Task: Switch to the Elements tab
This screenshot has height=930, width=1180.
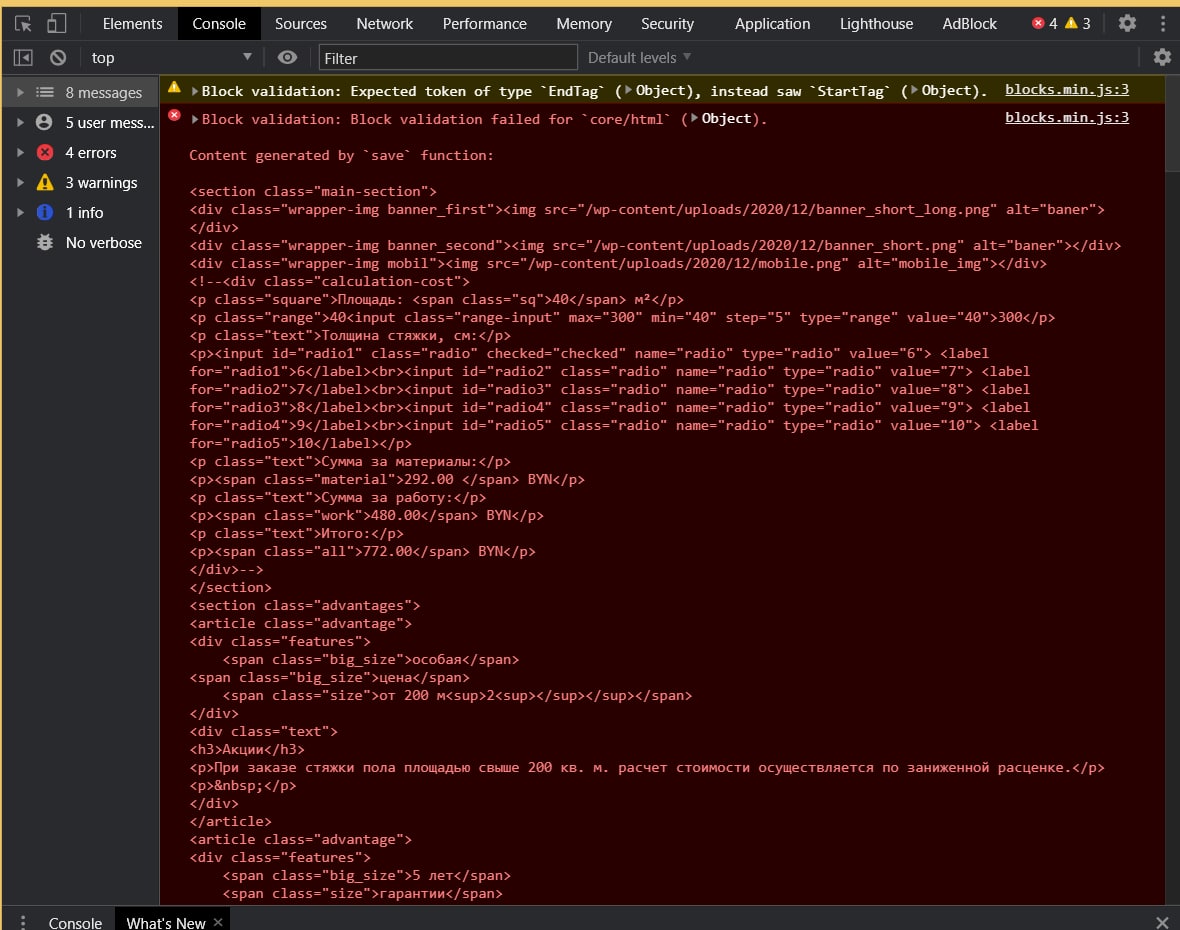Action: coord(132,24)
